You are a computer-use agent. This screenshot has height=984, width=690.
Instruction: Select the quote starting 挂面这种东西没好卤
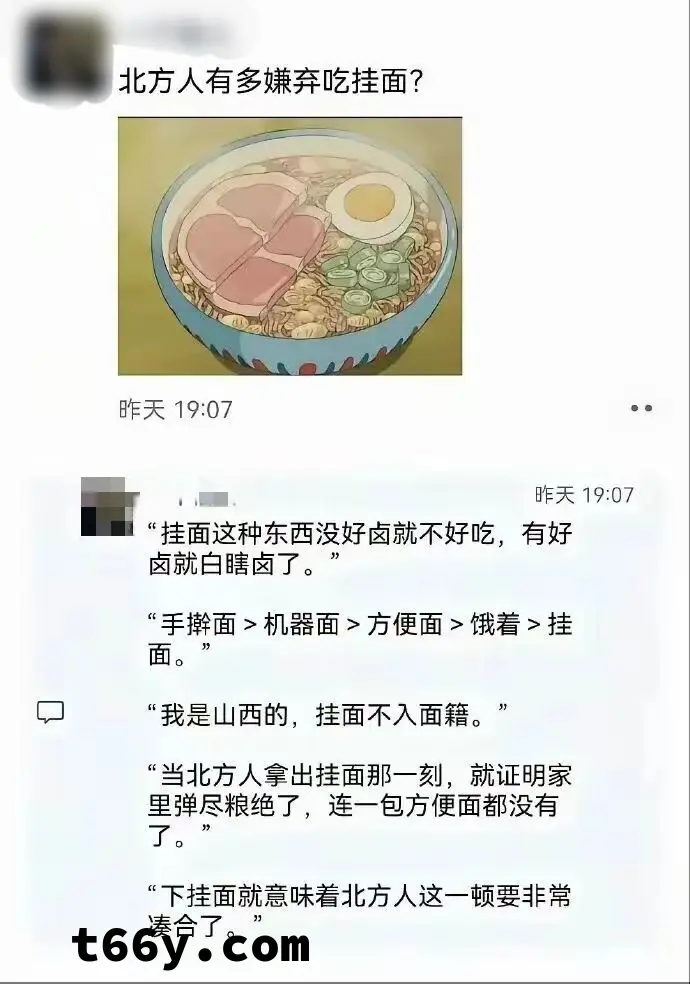(x=360, y=549)
